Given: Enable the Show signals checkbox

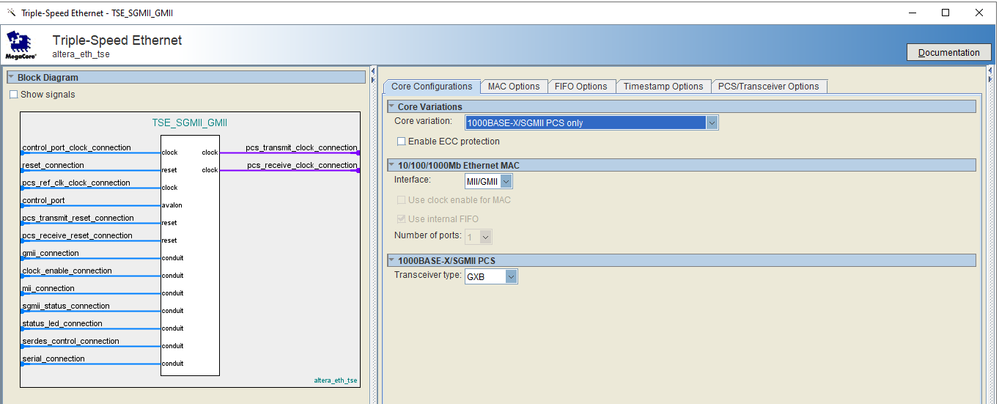Looking at the screenshot, I should [x=14, y=95].
